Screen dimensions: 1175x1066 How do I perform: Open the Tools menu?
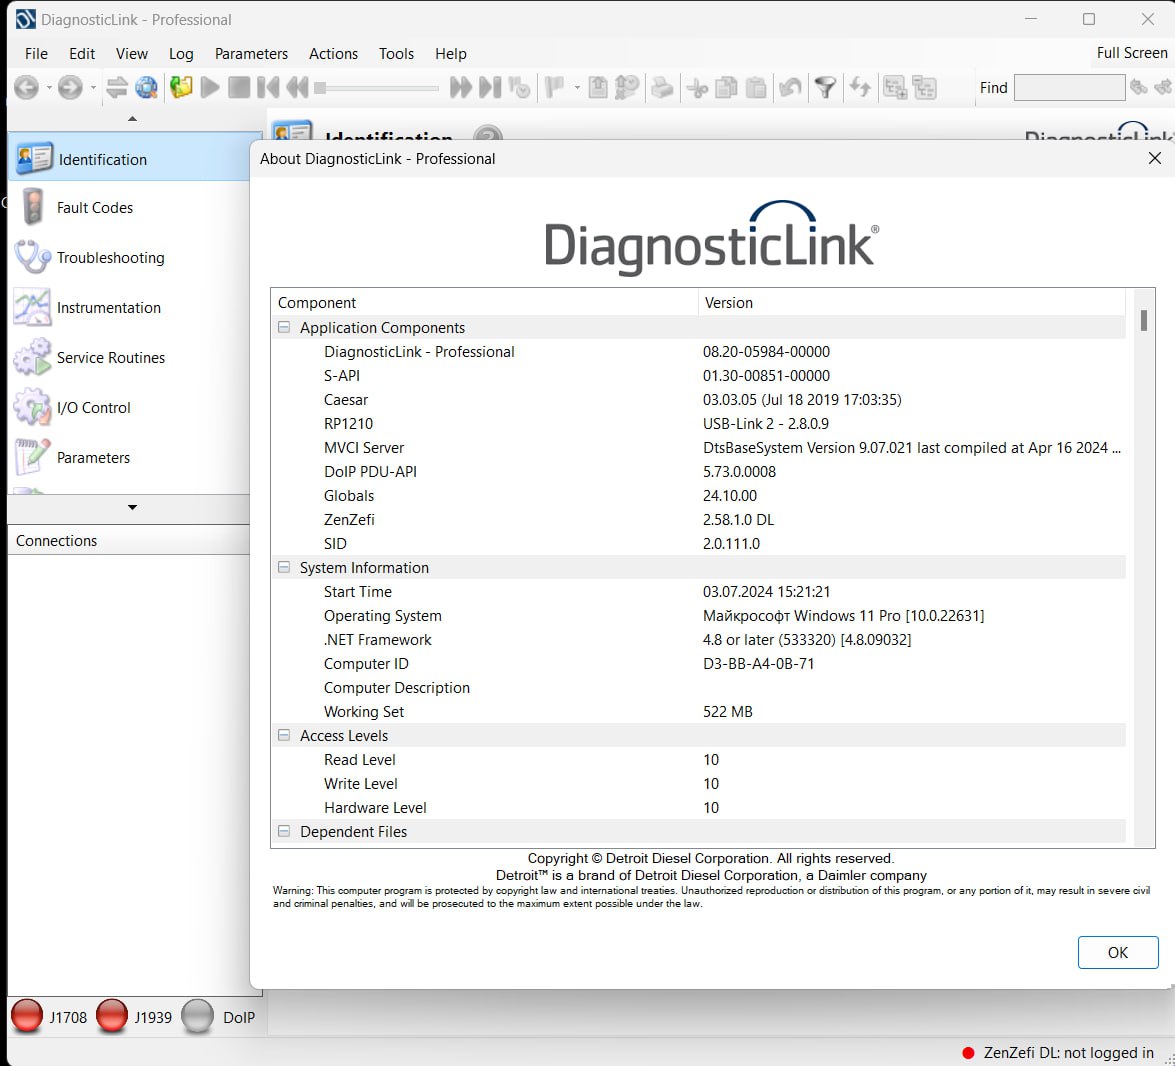[x=396, y=54]
